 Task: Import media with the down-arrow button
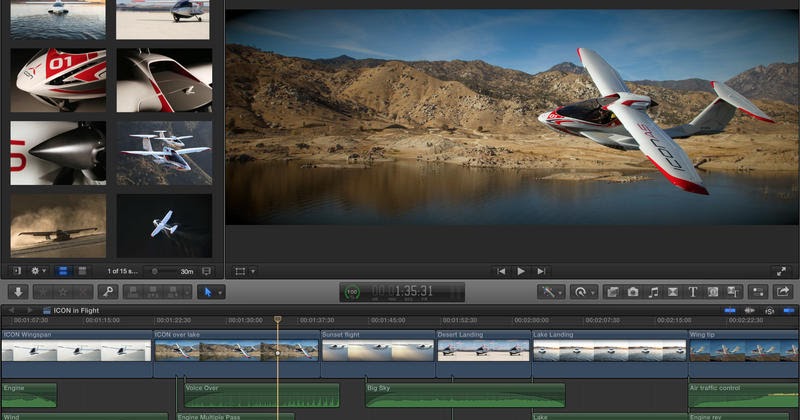pyautogui.click(x=18, y=292)
